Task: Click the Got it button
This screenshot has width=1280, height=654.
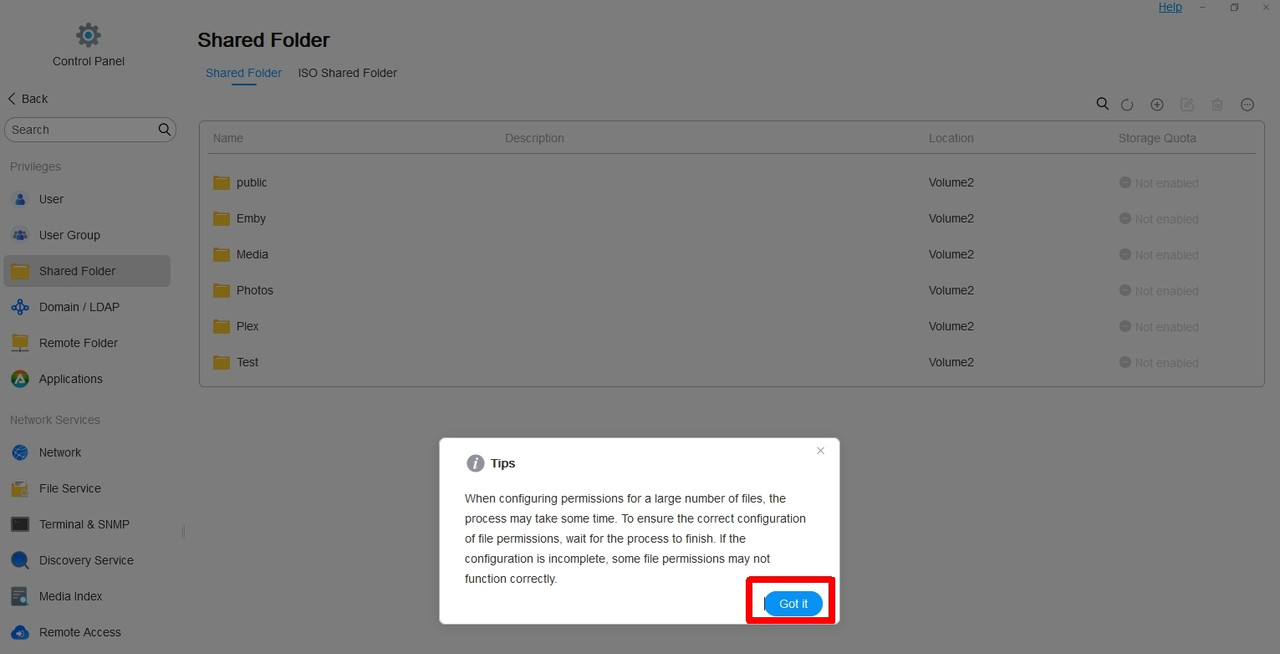Action: [793, 604]
